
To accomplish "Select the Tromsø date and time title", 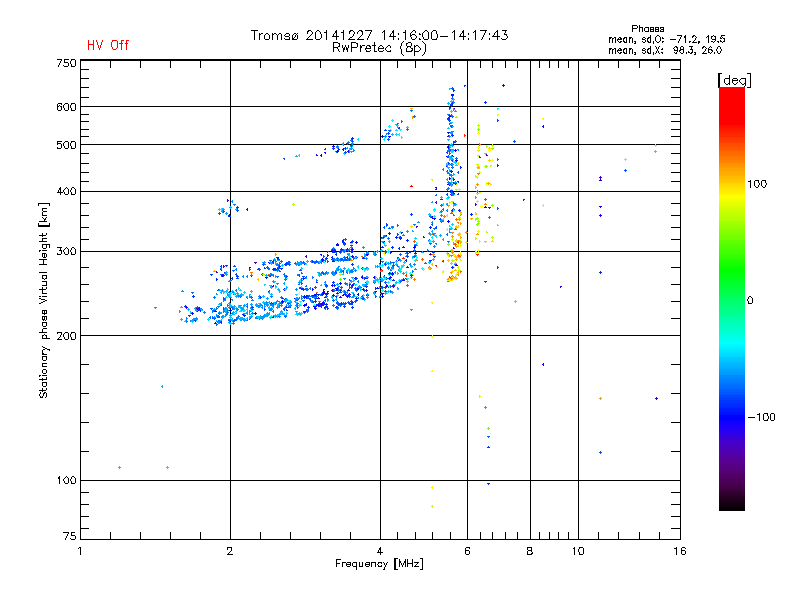I will click(379, 35).
